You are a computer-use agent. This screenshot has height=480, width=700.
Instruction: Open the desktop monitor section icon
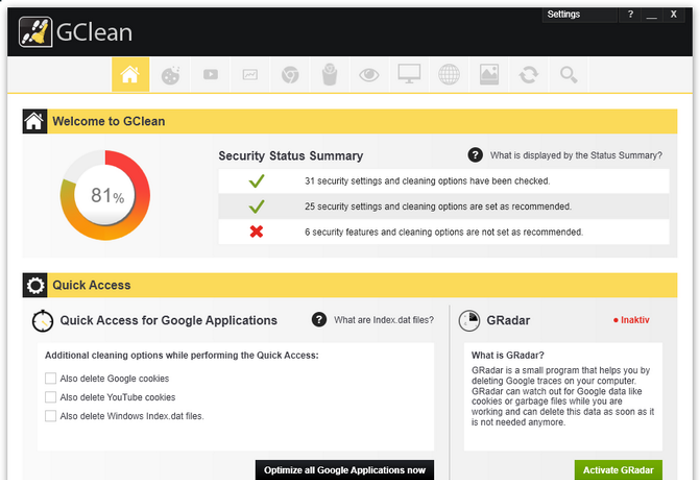click(x=409, y=75)
